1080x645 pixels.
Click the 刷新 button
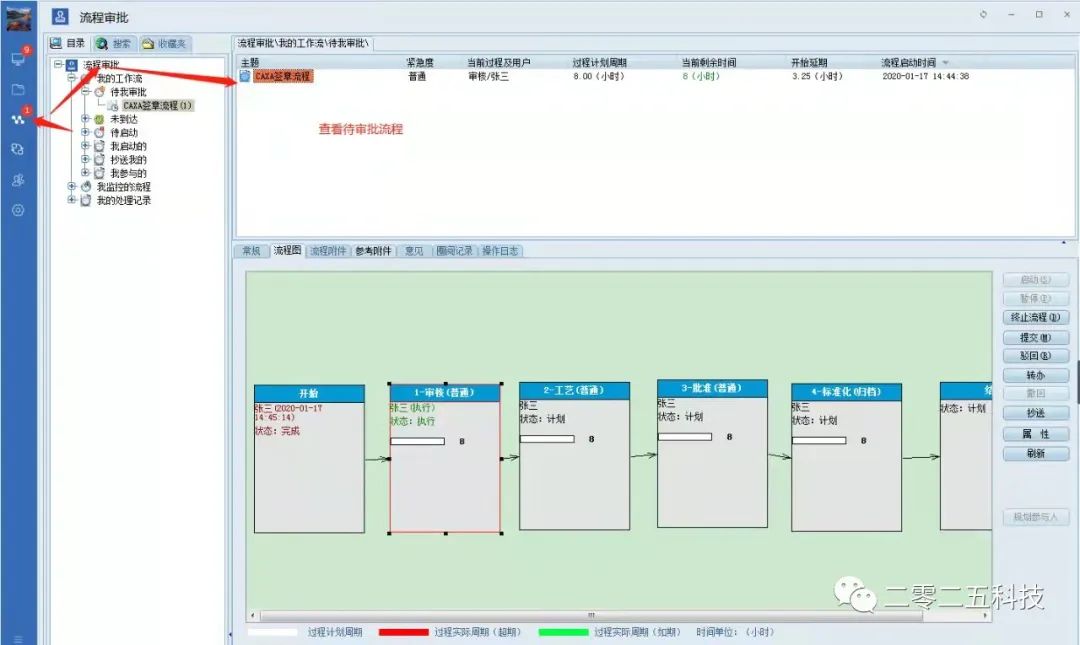click(x=1035, y=453)
